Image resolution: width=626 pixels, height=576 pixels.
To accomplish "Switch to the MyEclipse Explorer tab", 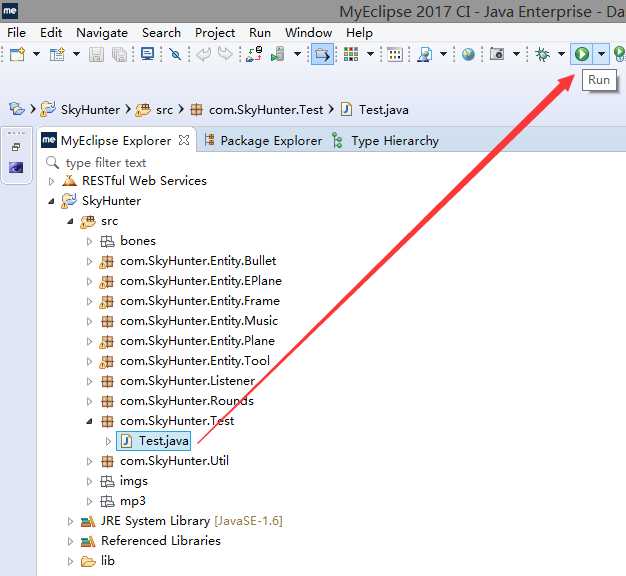I will (x=116, y=141).
